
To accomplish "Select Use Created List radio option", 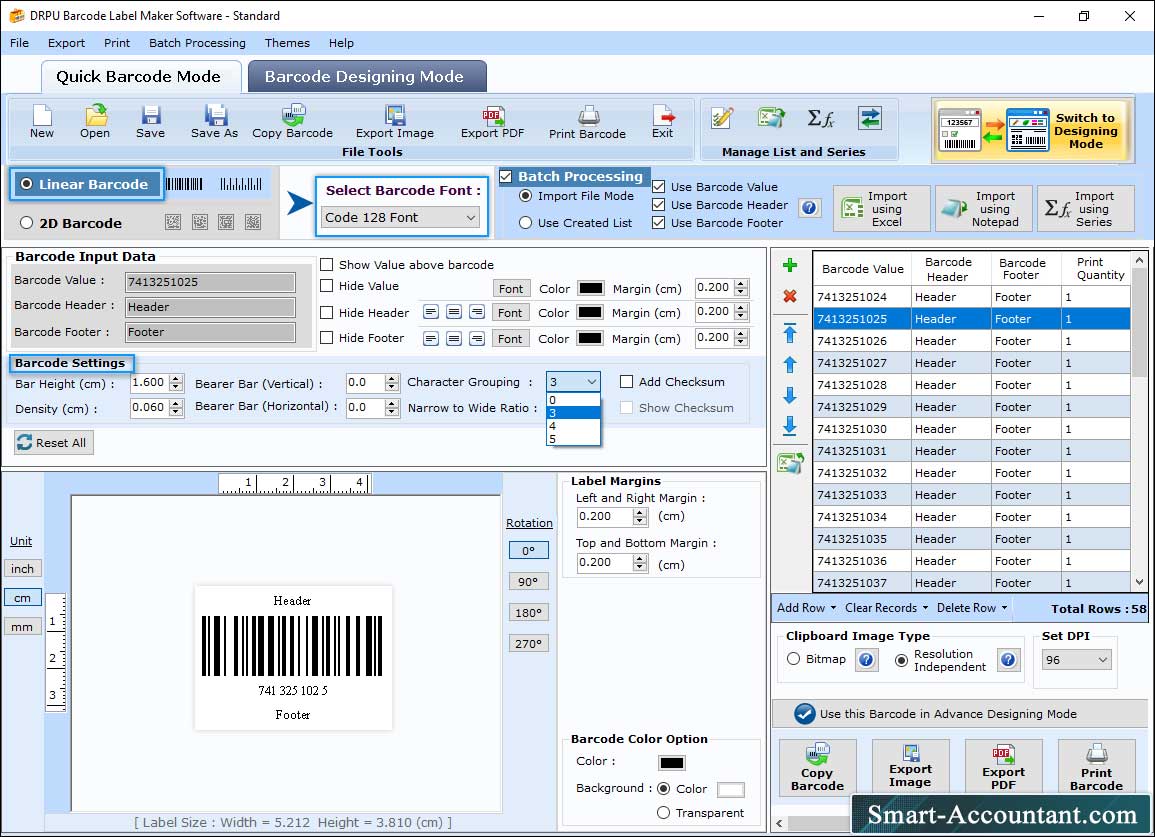I will (525, 223).
